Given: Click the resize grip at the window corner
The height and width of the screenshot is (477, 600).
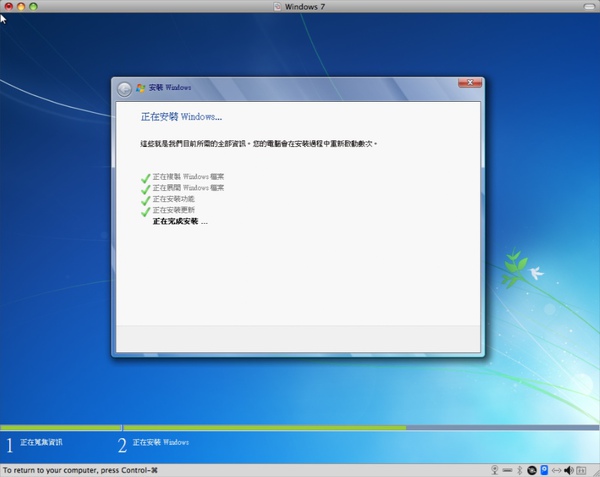Looking at the screenshot, I should [595, 472].
